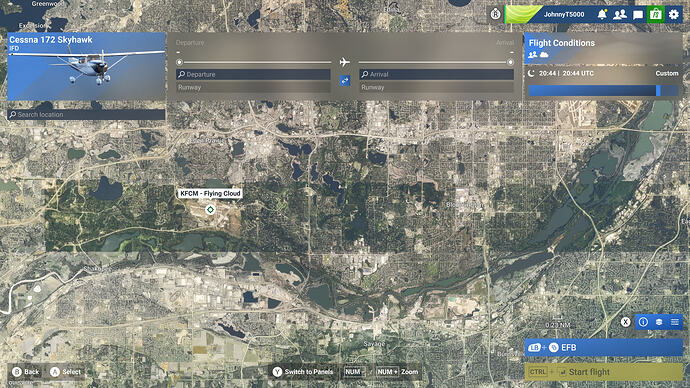The height and width of the screenshot is (388, 690).
Task: Open the notifications bell
Action: (602, 15)
